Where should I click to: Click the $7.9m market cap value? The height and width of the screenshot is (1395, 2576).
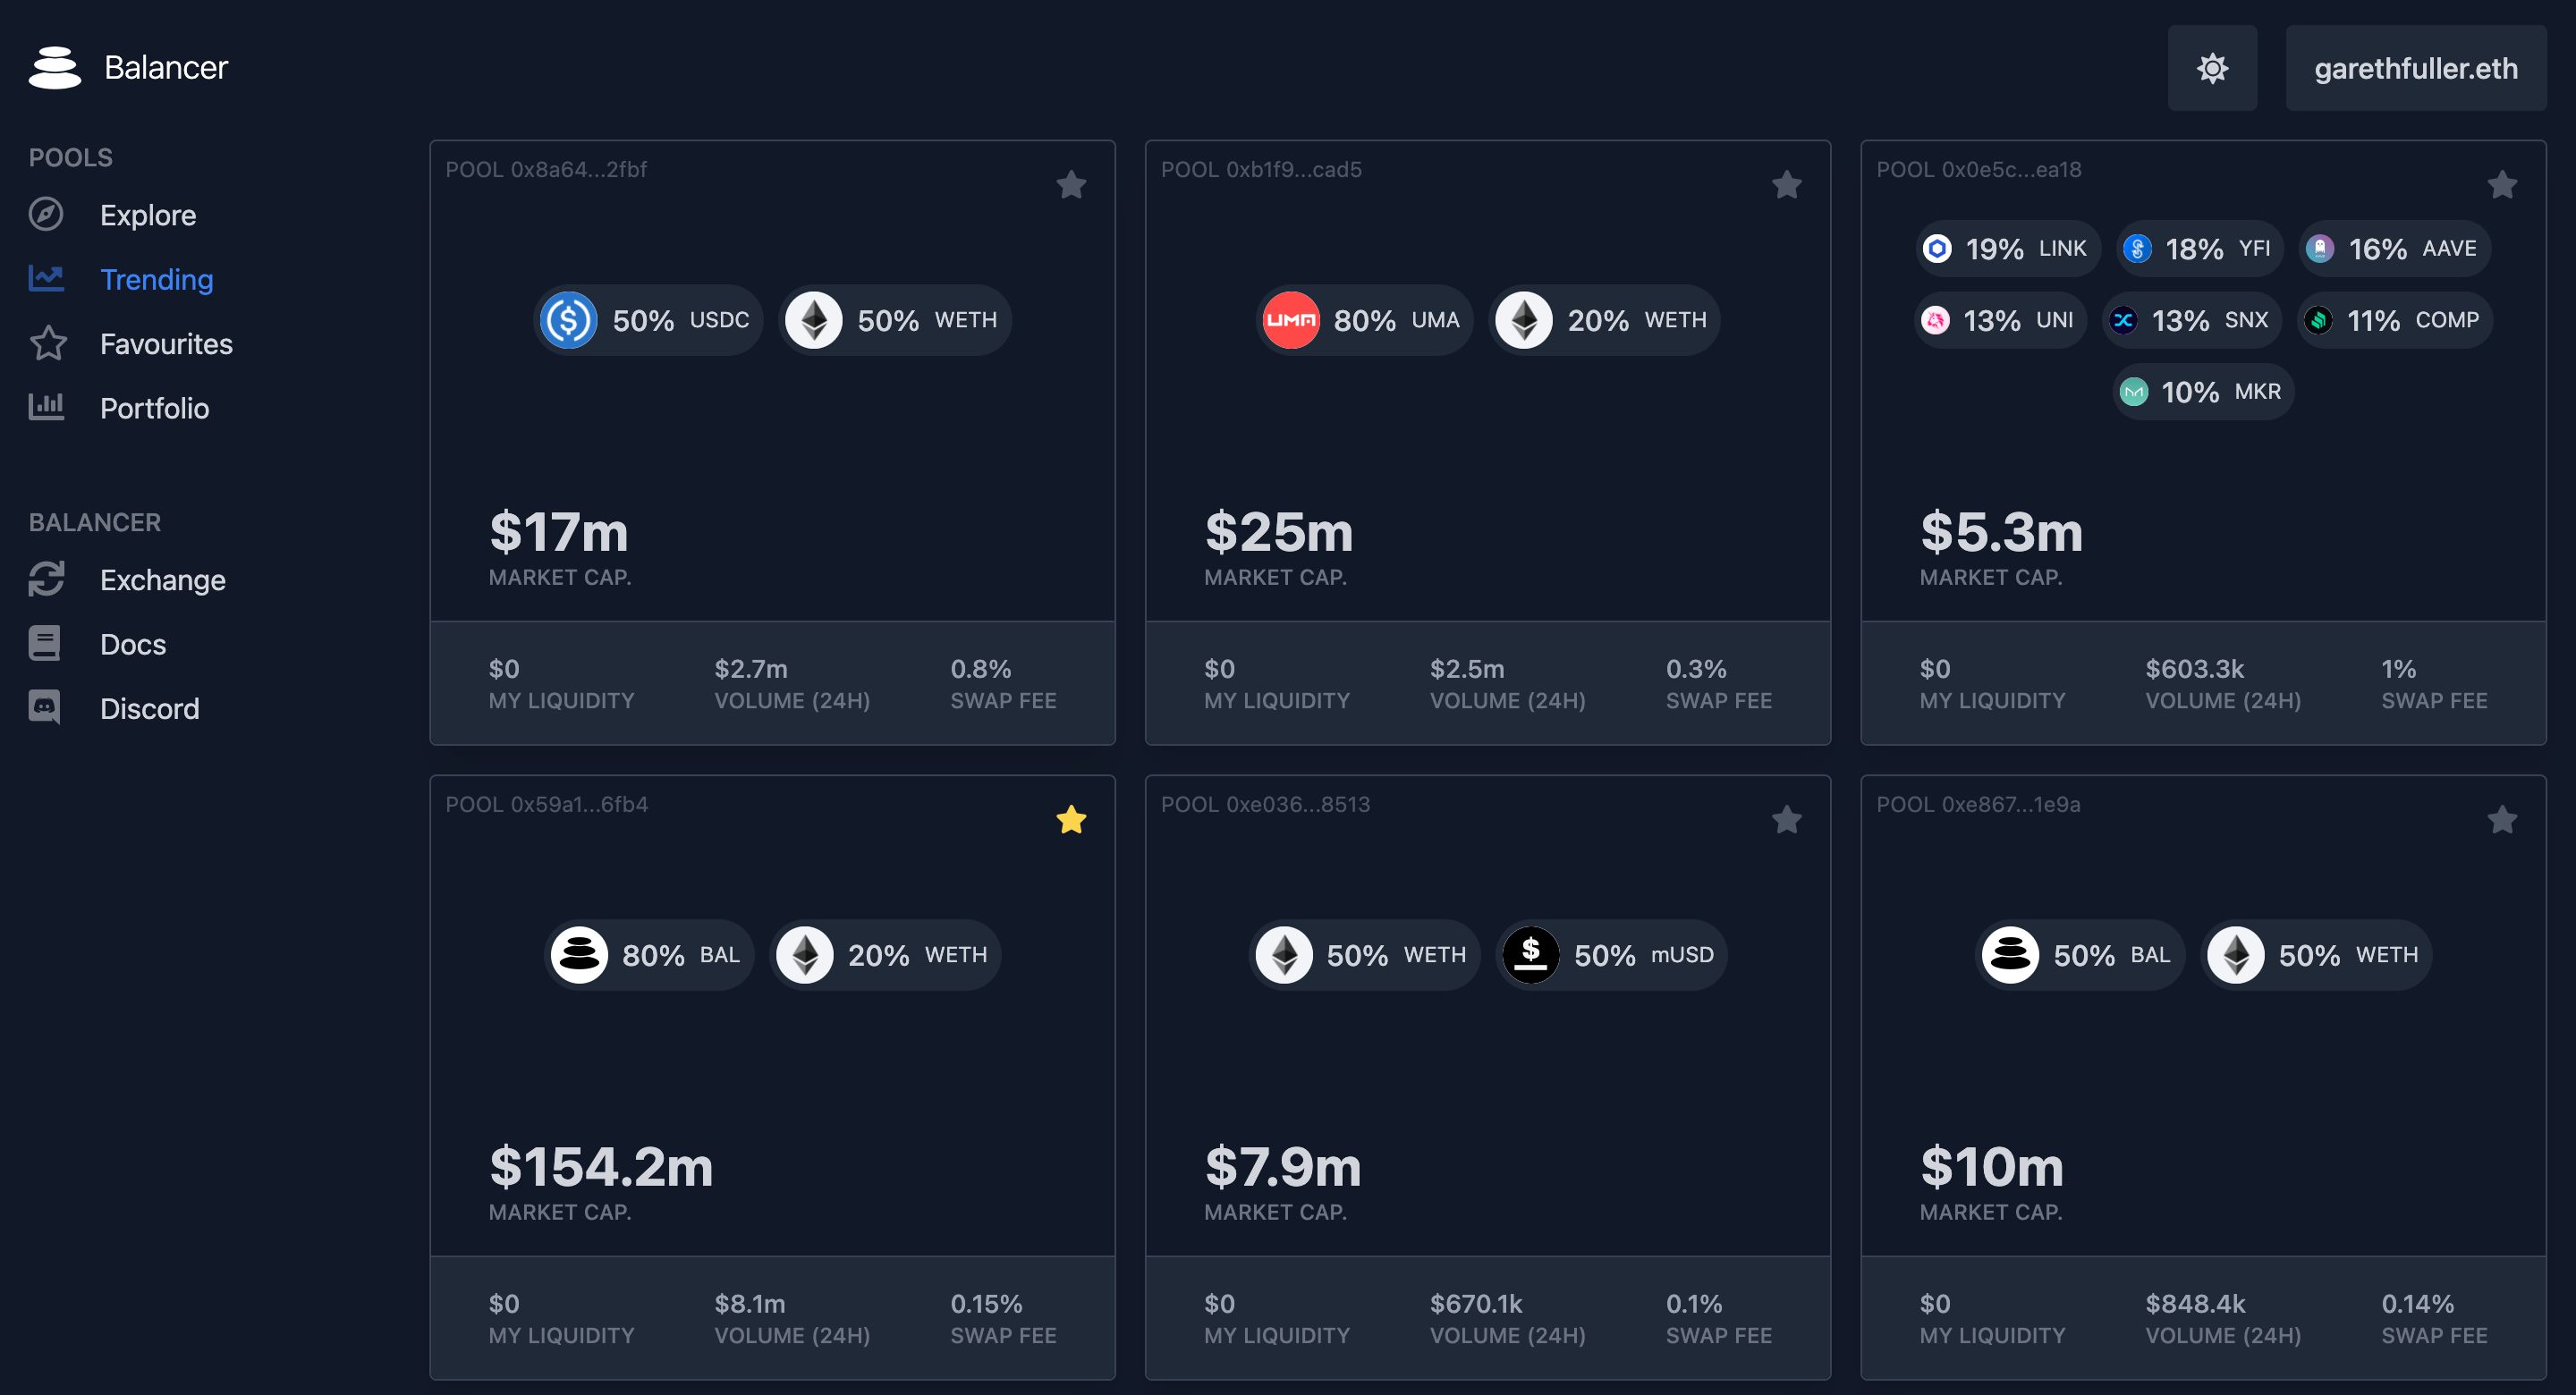click(1283, 1167)
